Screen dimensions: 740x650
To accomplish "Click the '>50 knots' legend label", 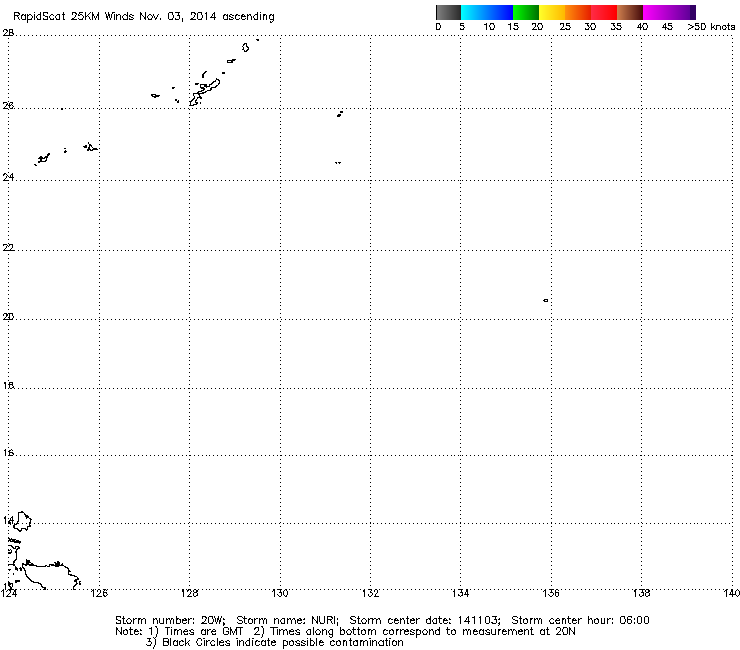I will tap(711, 27).
